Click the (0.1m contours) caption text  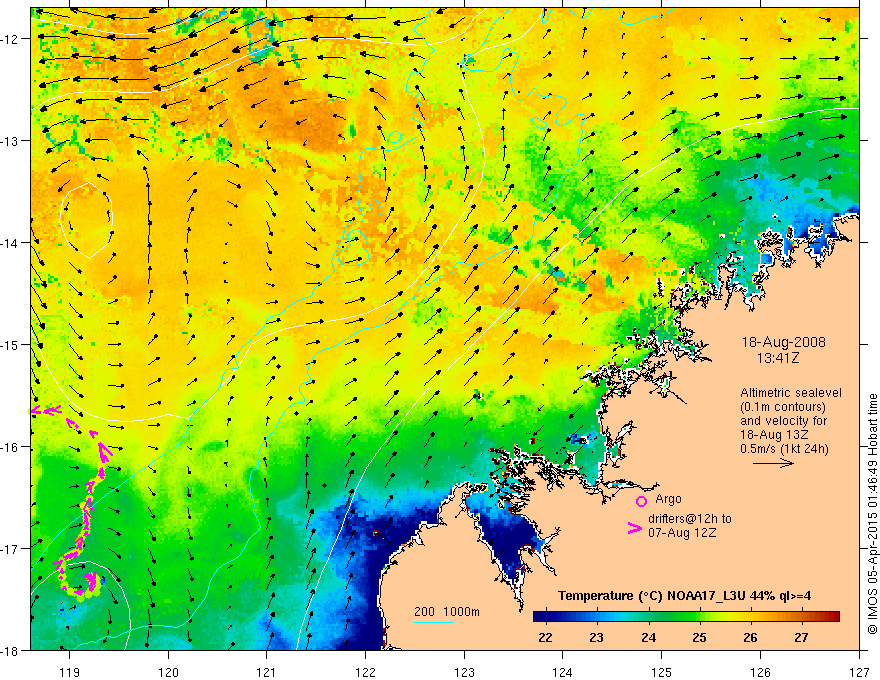point(783,407)
